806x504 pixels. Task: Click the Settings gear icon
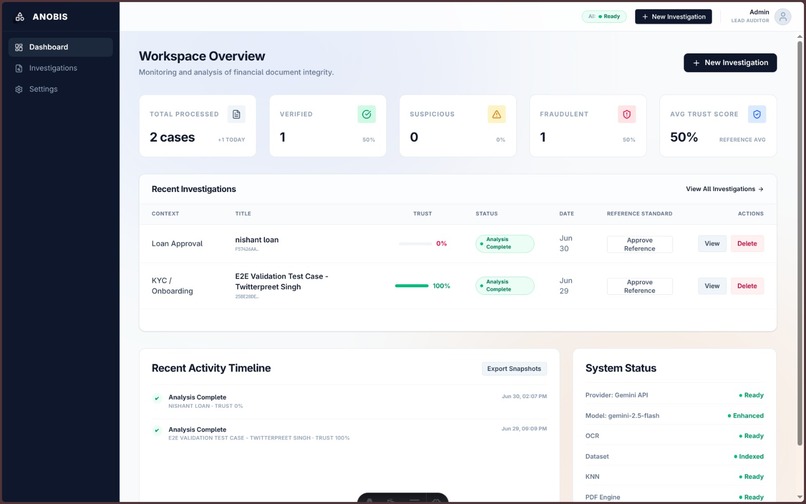(x=19, y=89)
